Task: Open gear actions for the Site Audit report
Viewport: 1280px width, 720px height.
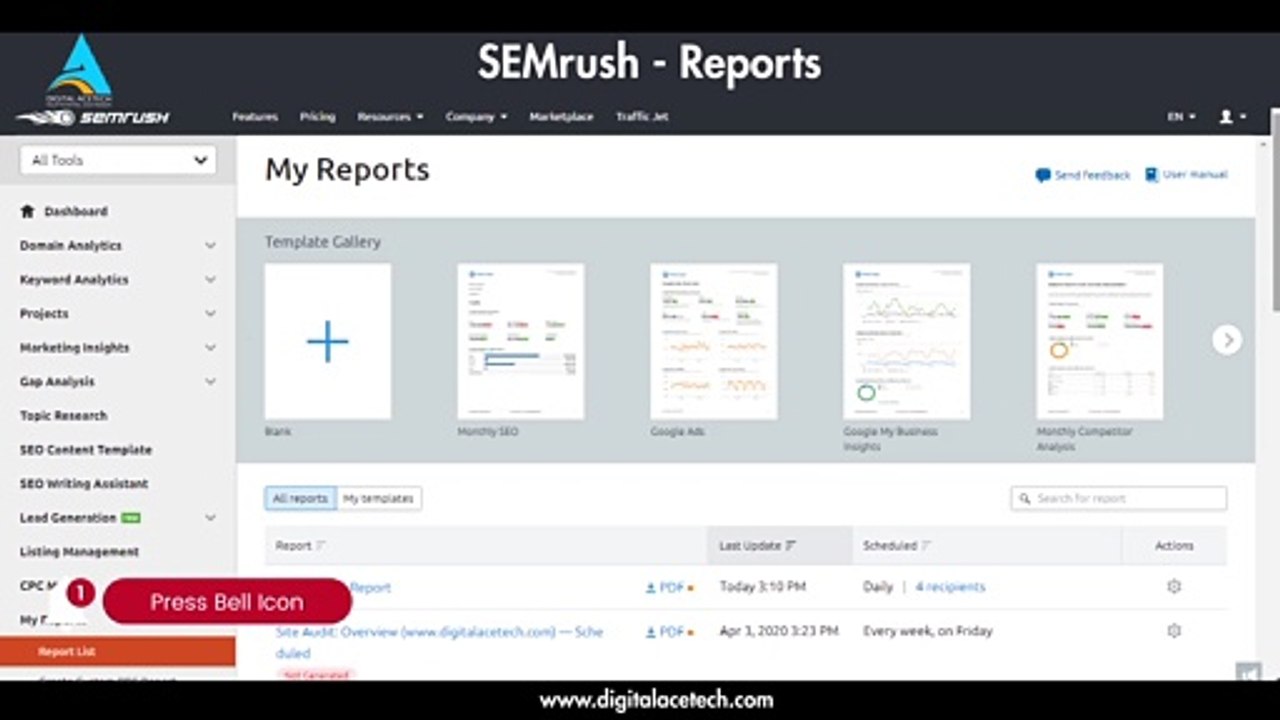Action: tap(1174, 631)
